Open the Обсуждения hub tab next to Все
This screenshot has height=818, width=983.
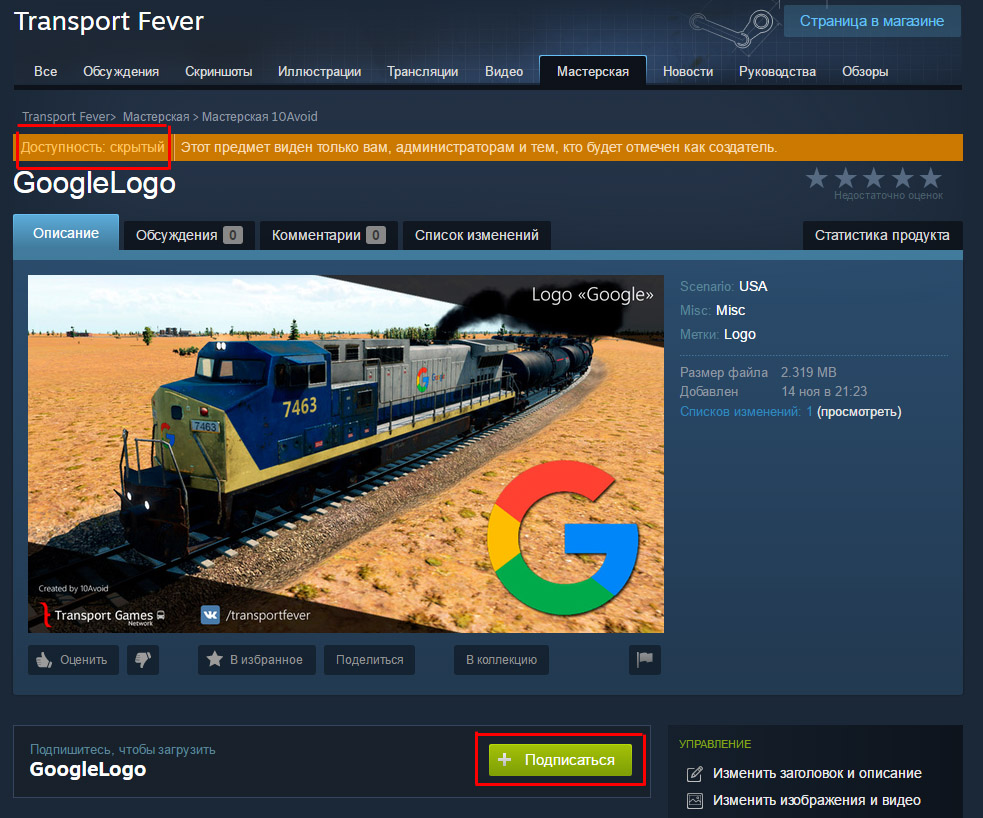click(x=121, y=71)
